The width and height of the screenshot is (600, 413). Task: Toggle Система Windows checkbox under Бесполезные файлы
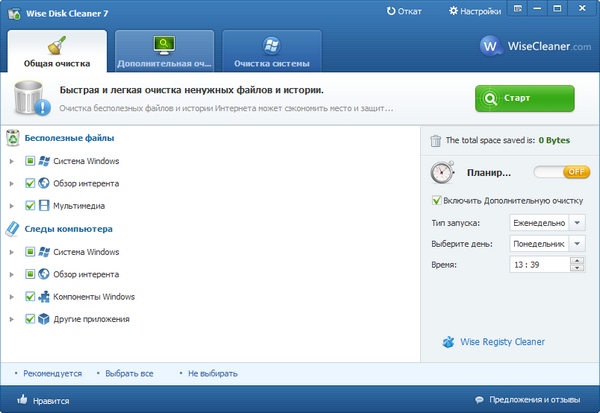click(x=30, y=161)
